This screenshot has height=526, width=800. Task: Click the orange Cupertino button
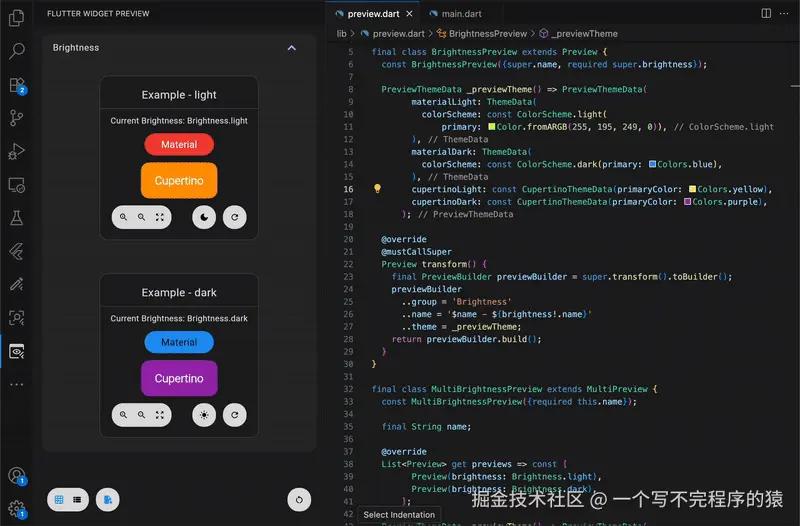click(179, 181)
